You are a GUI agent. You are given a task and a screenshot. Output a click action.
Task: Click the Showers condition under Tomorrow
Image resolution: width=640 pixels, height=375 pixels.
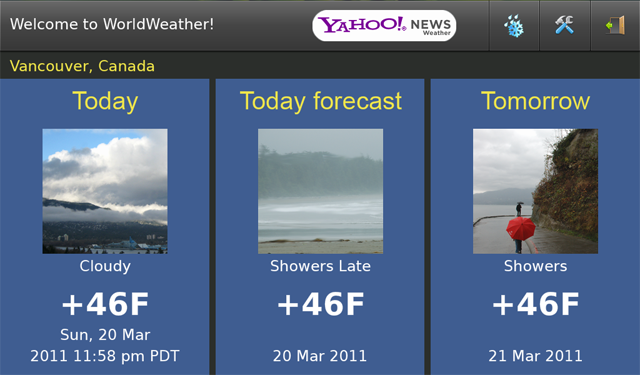click(x=536, y=266)
